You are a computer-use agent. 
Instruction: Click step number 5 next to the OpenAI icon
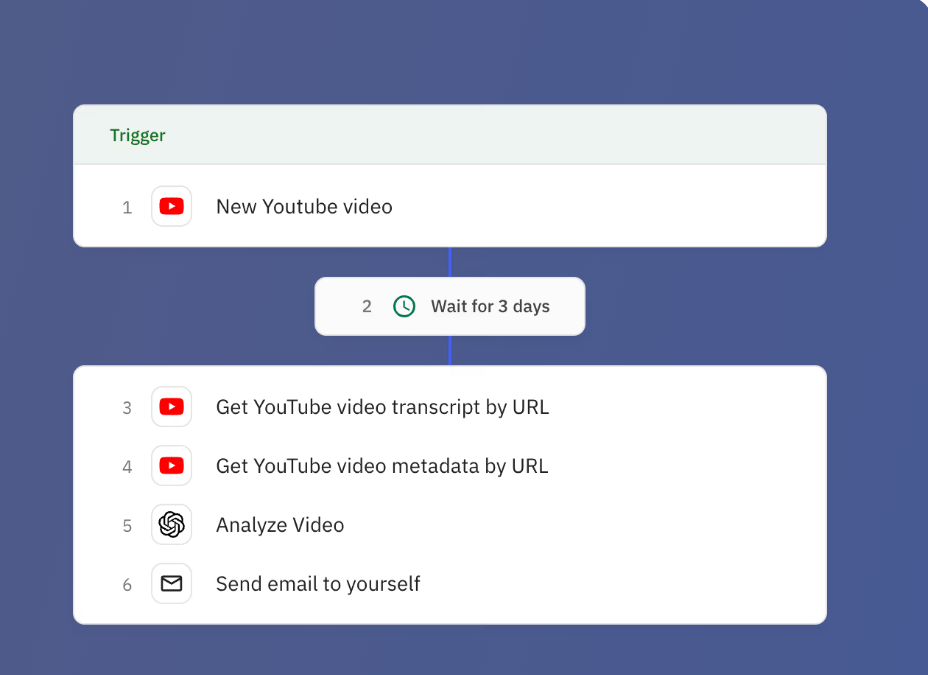127,526
